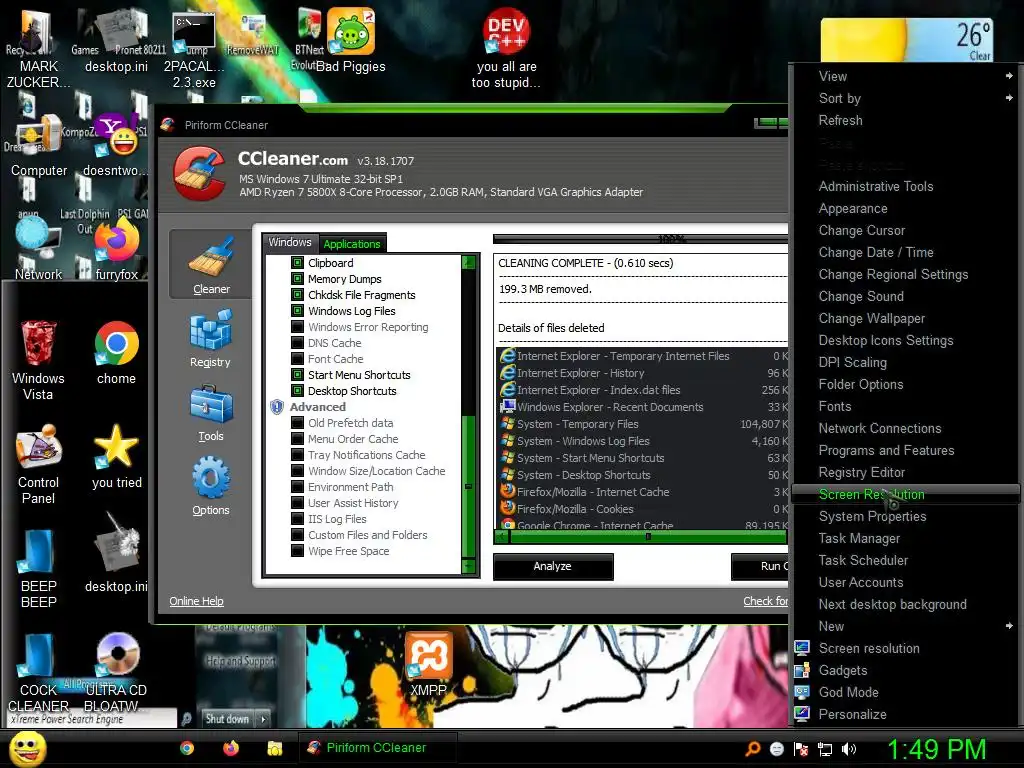This screenshot has height=768, width=1024.
Task: Click the CCleaner logo in the header
Action: click(x=199, y=173)
